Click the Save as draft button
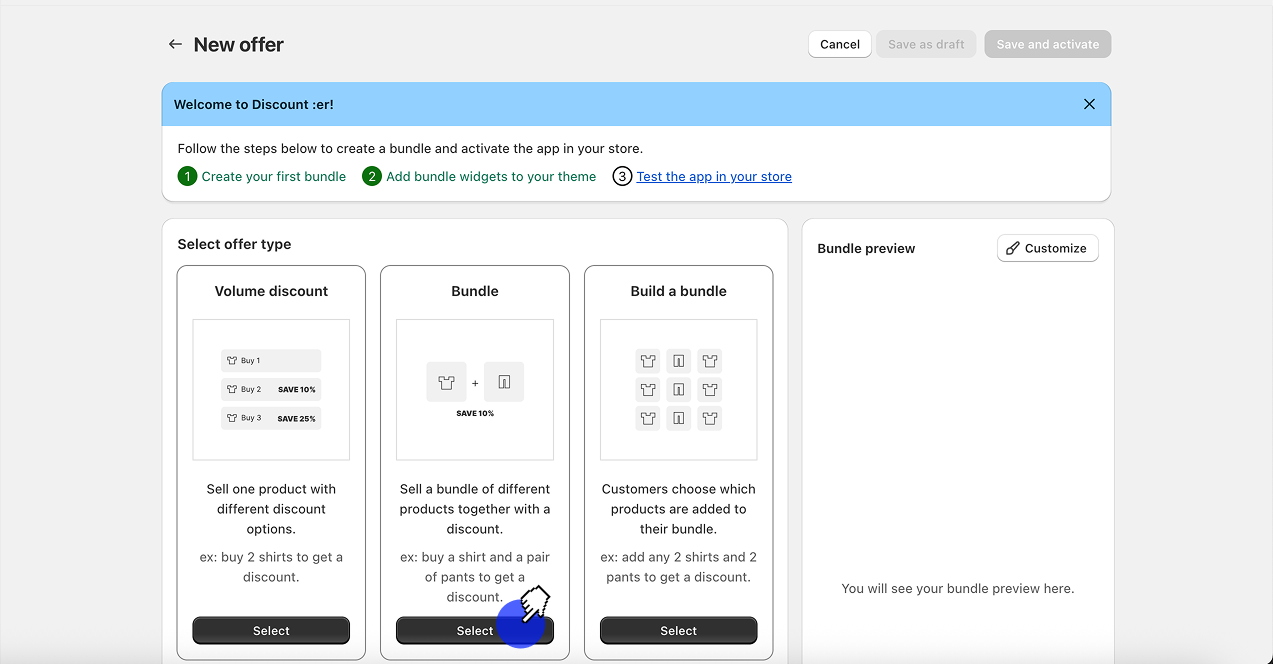 click(926, 44)
